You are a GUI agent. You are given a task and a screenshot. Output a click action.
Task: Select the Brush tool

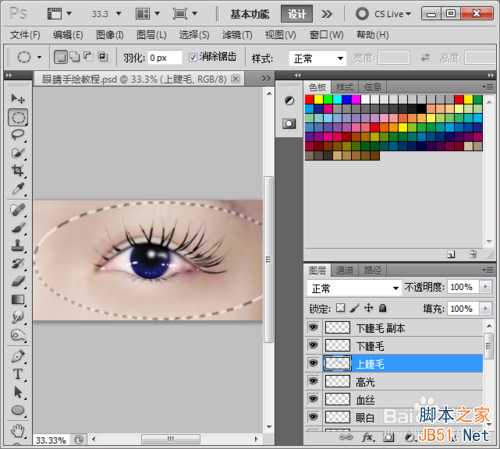(x=18, y=228)
